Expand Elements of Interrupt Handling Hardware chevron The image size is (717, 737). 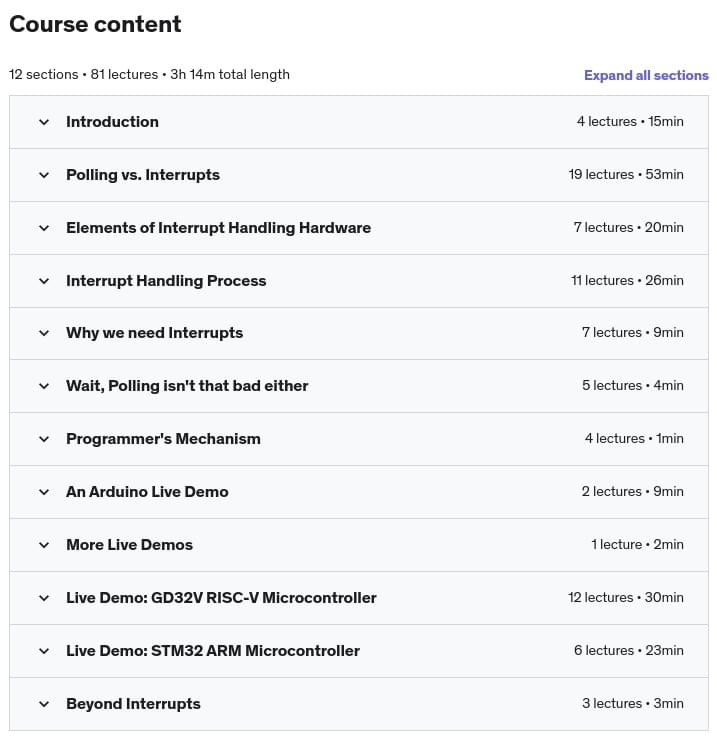44,228
